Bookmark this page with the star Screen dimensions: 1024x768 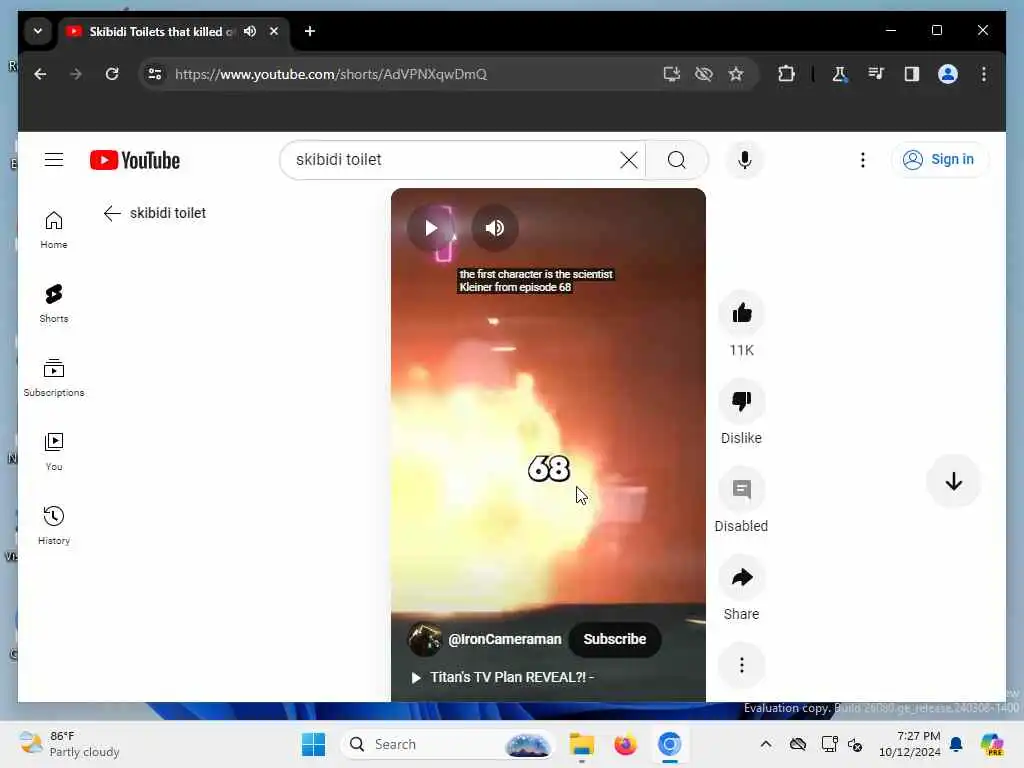tap(736, 74)
